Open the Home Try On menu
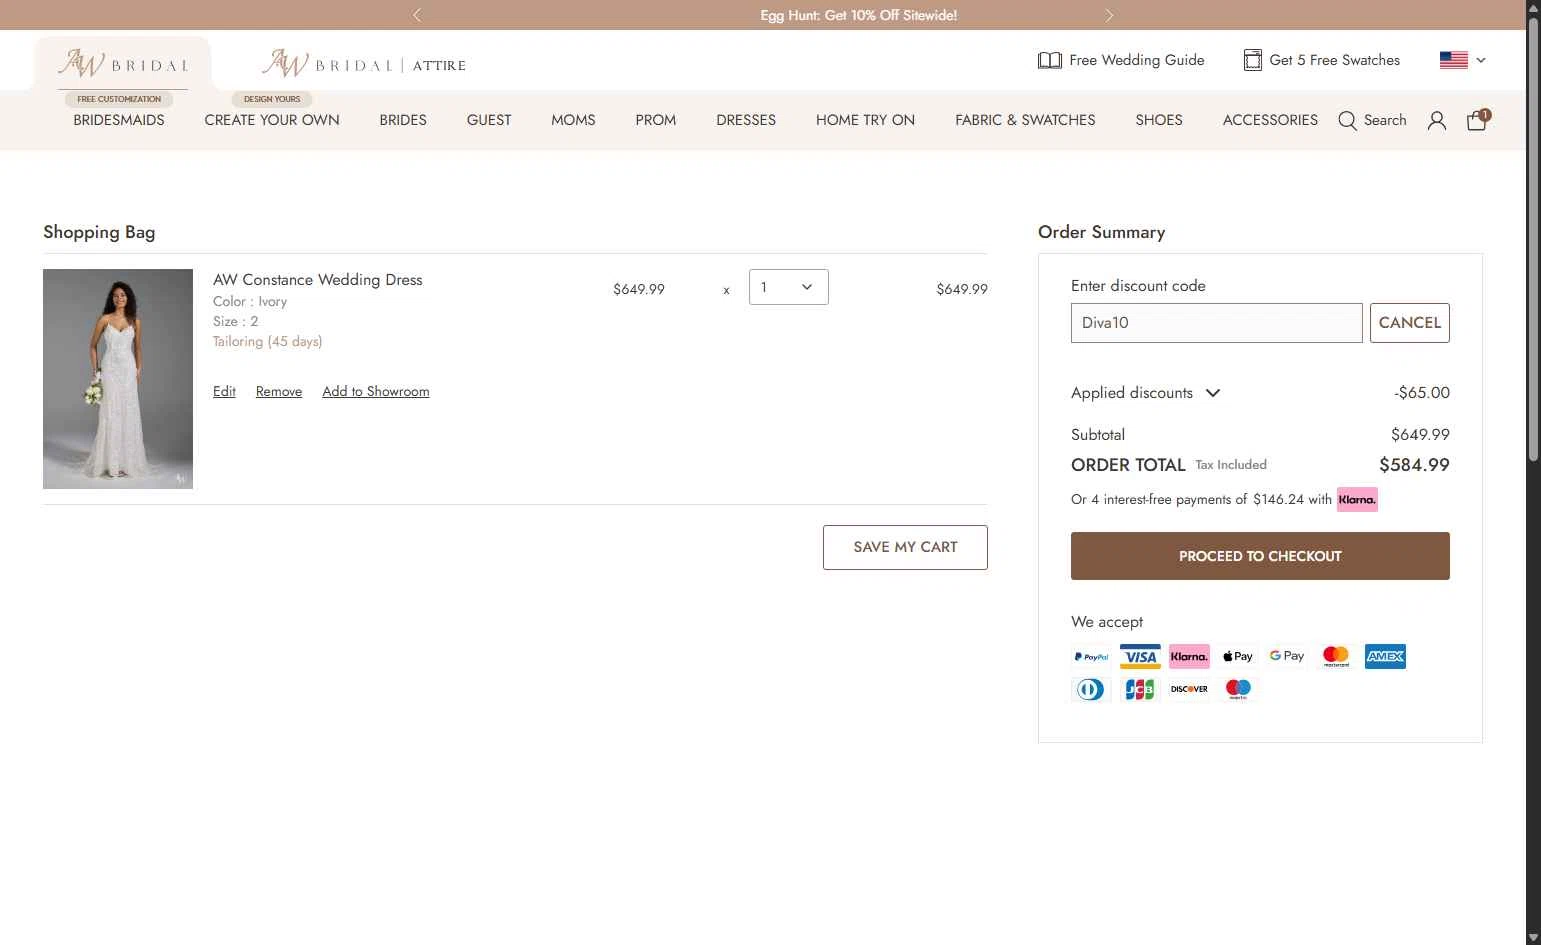The image size is (1541, 945). click(865, 120)
